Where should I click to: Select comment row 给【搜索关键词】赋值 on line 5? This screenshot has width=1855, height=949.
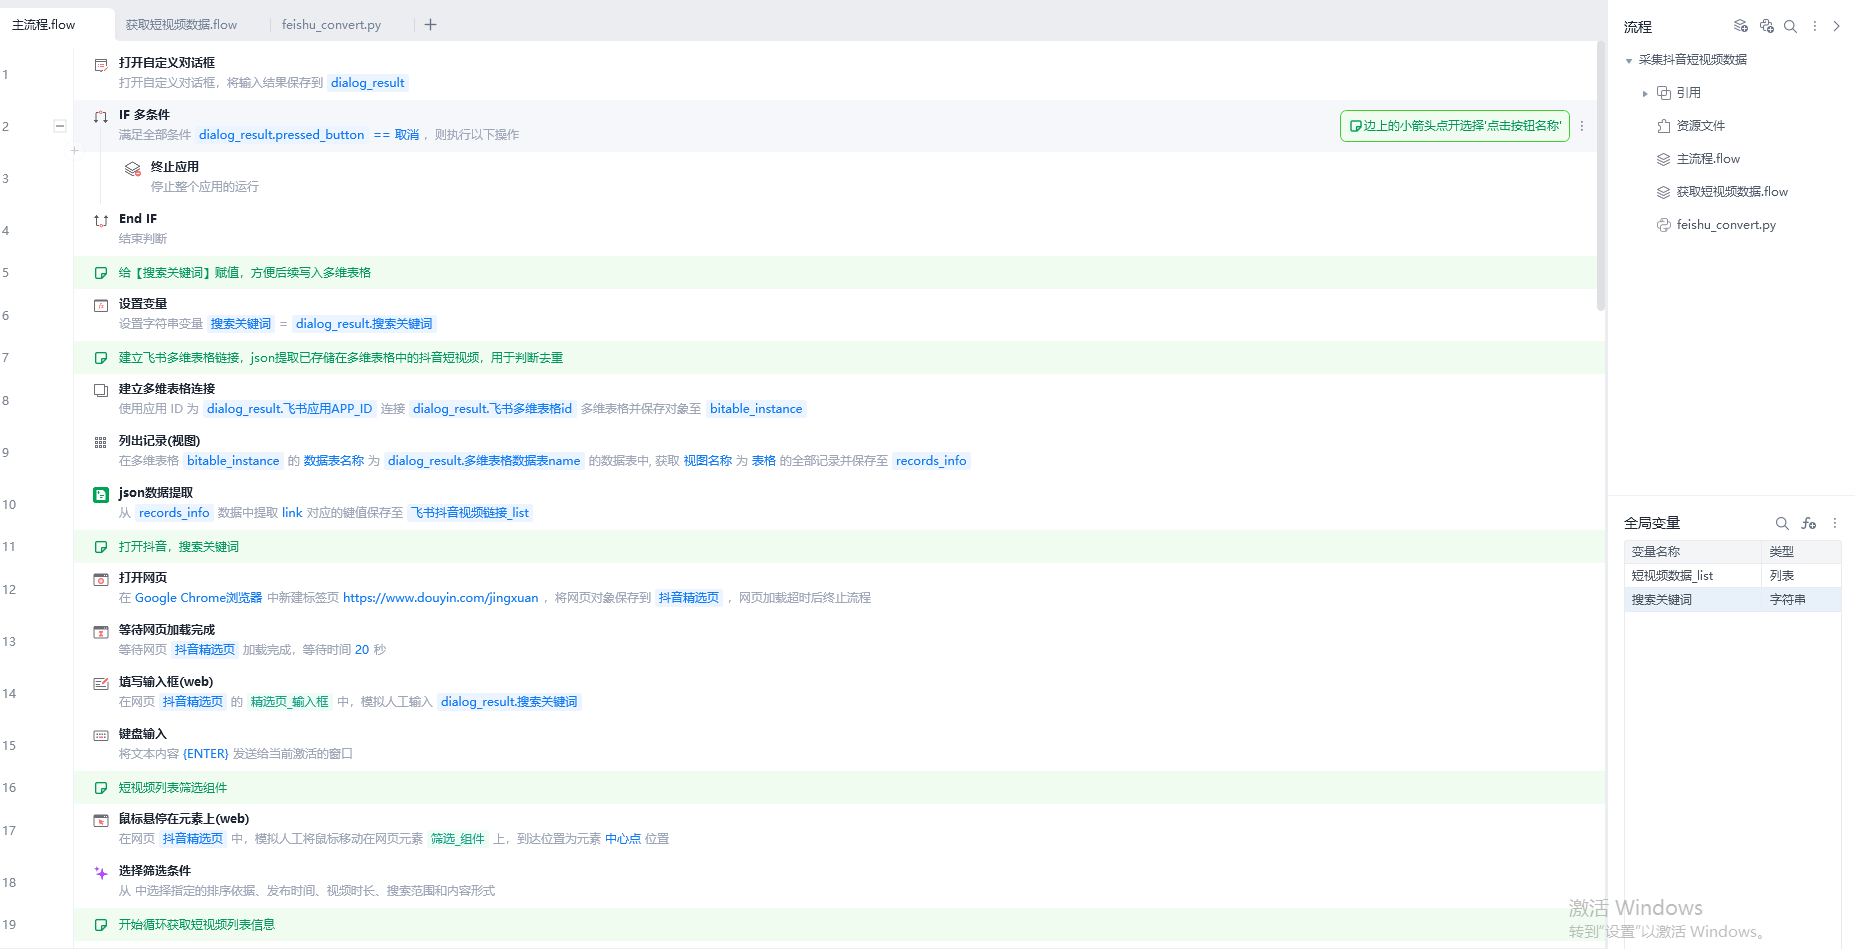point(839,273)
